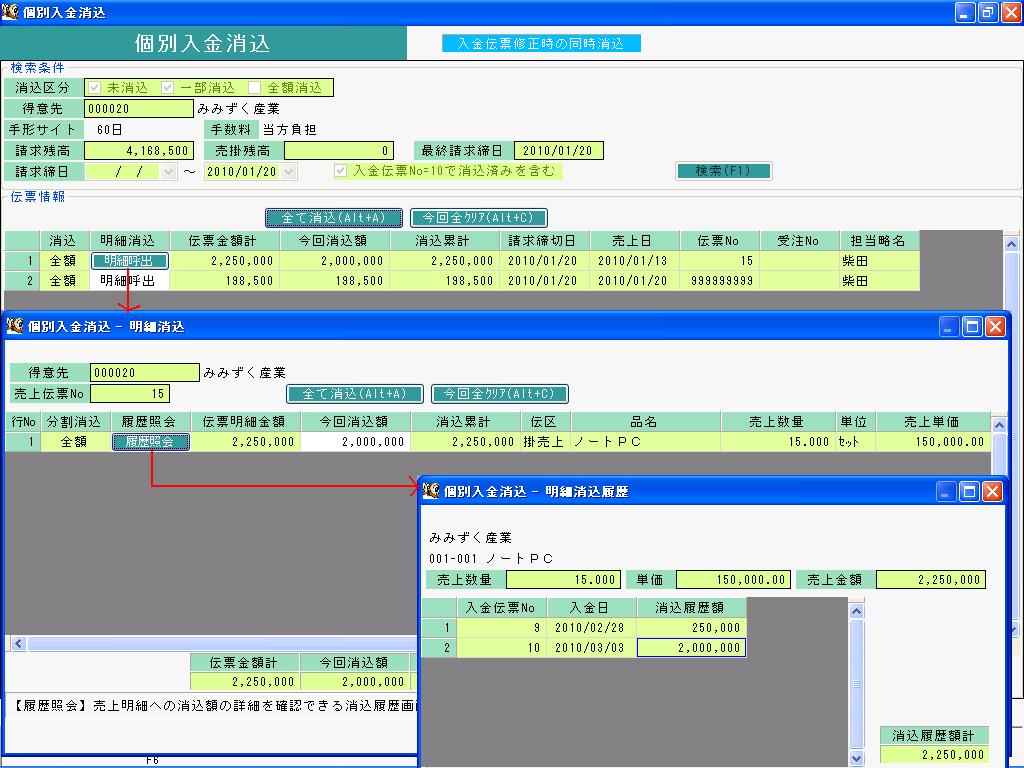The width and height of the screenshot is (1024, 768).
Task: Toggle the 未消込 checkbox
Action: tap(95, 88)
